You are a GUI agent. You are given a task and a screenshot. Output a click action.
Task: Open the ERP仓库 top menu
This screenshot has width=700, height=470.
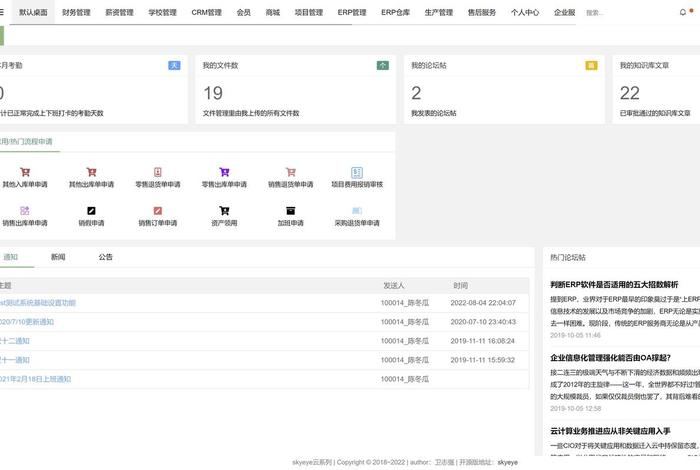[x=396, y=12]
